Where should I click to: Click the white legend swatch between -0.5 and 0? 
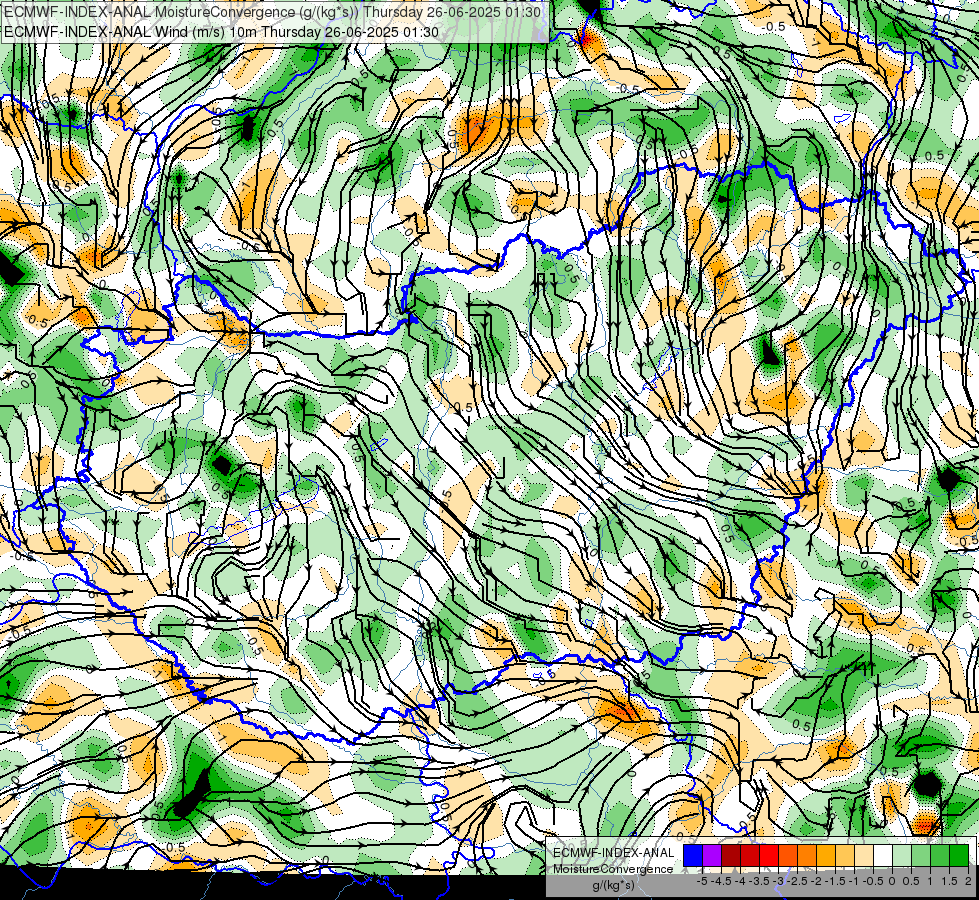tap(883, 855)
